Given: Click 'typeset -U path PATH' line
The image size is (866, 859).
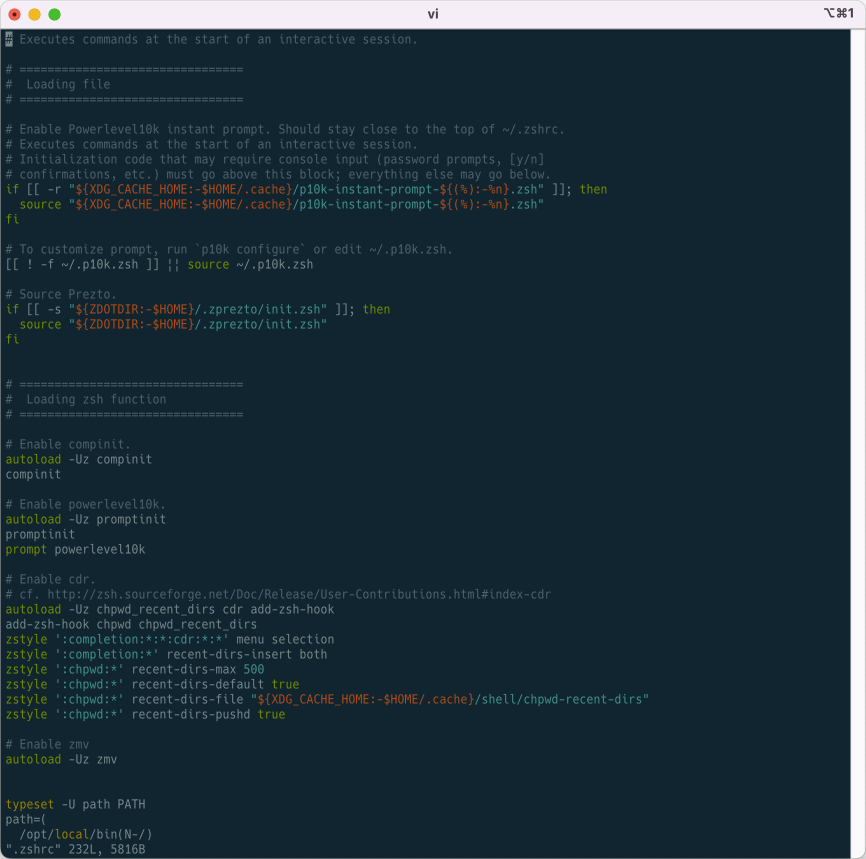Looking at the screenshot, I should pyautogui.click(x=75, y=804).
